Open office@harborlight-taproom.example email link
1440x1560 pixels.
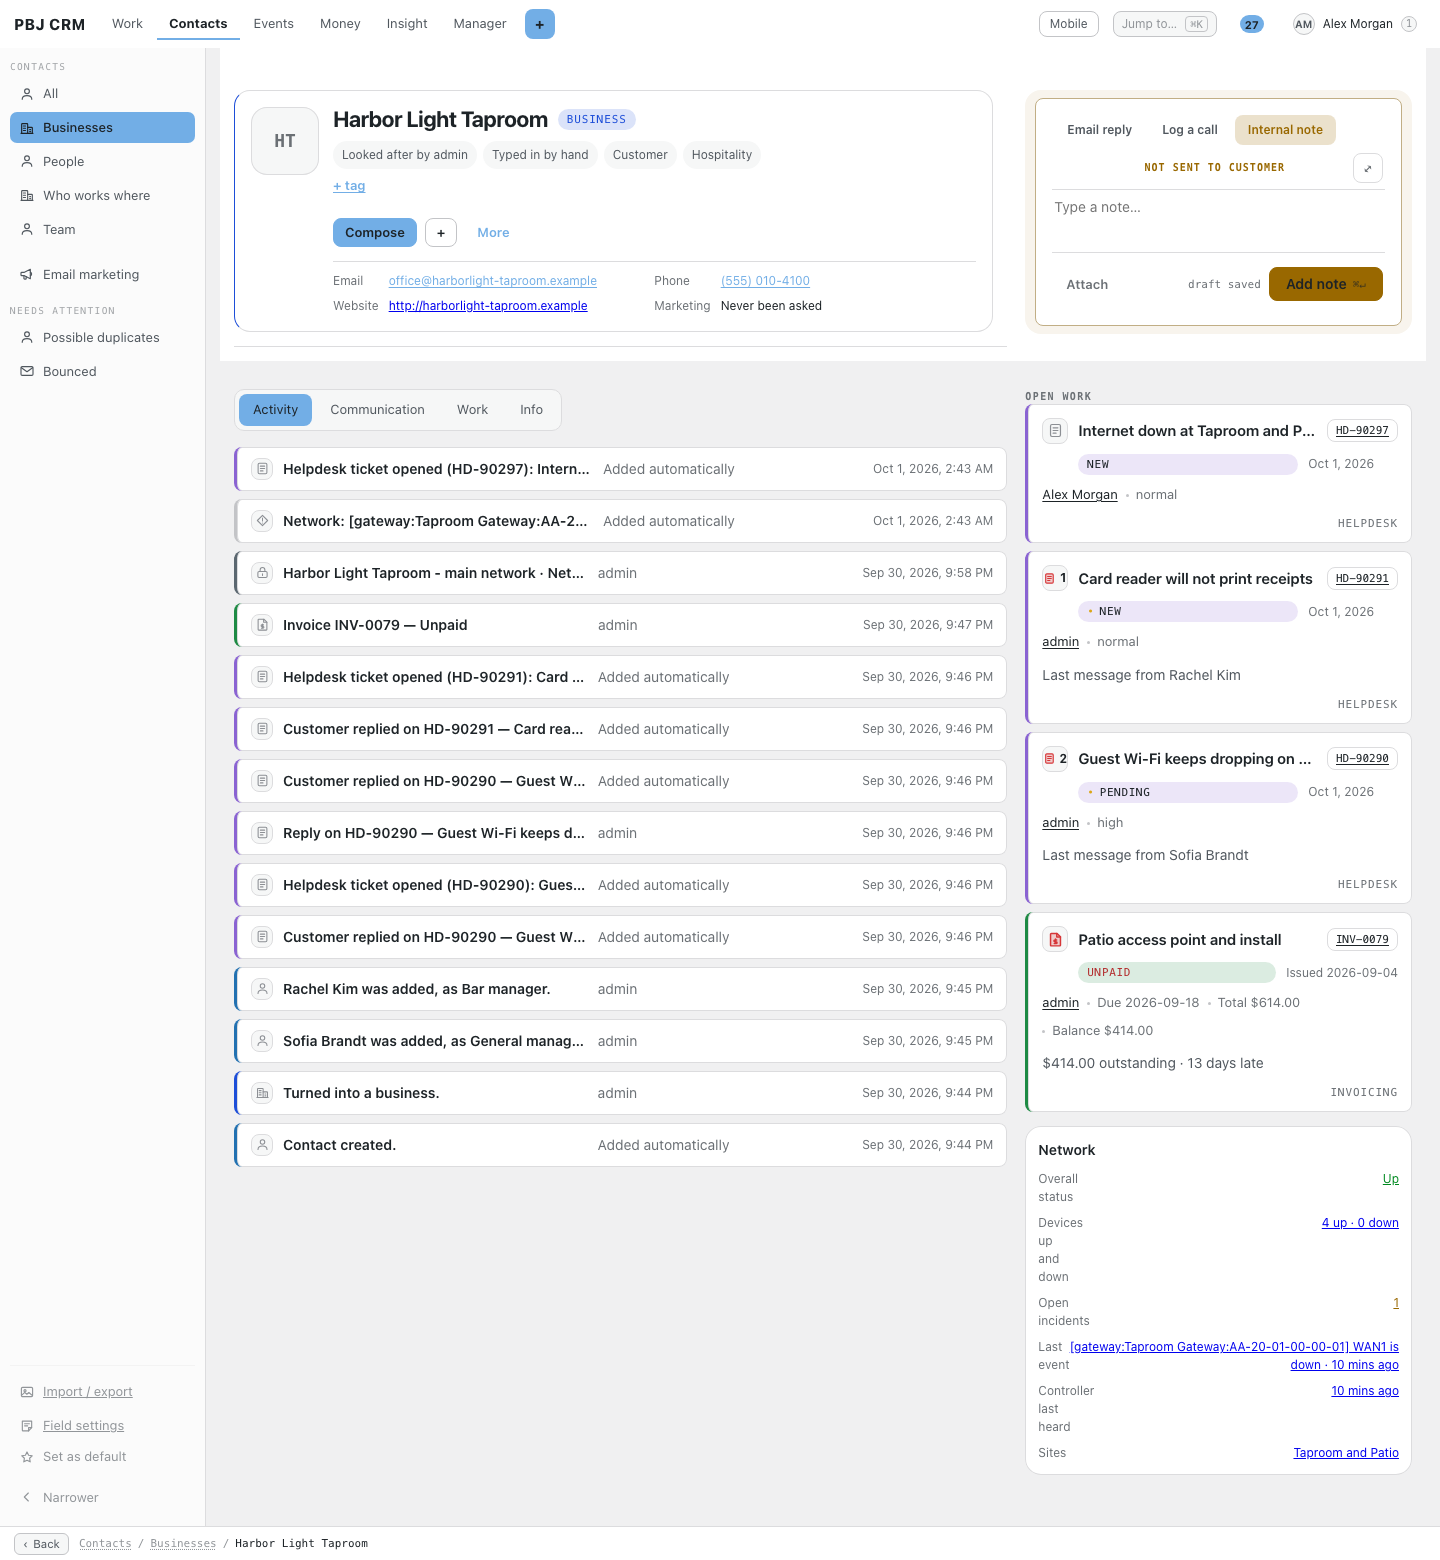tap(493, 281)
